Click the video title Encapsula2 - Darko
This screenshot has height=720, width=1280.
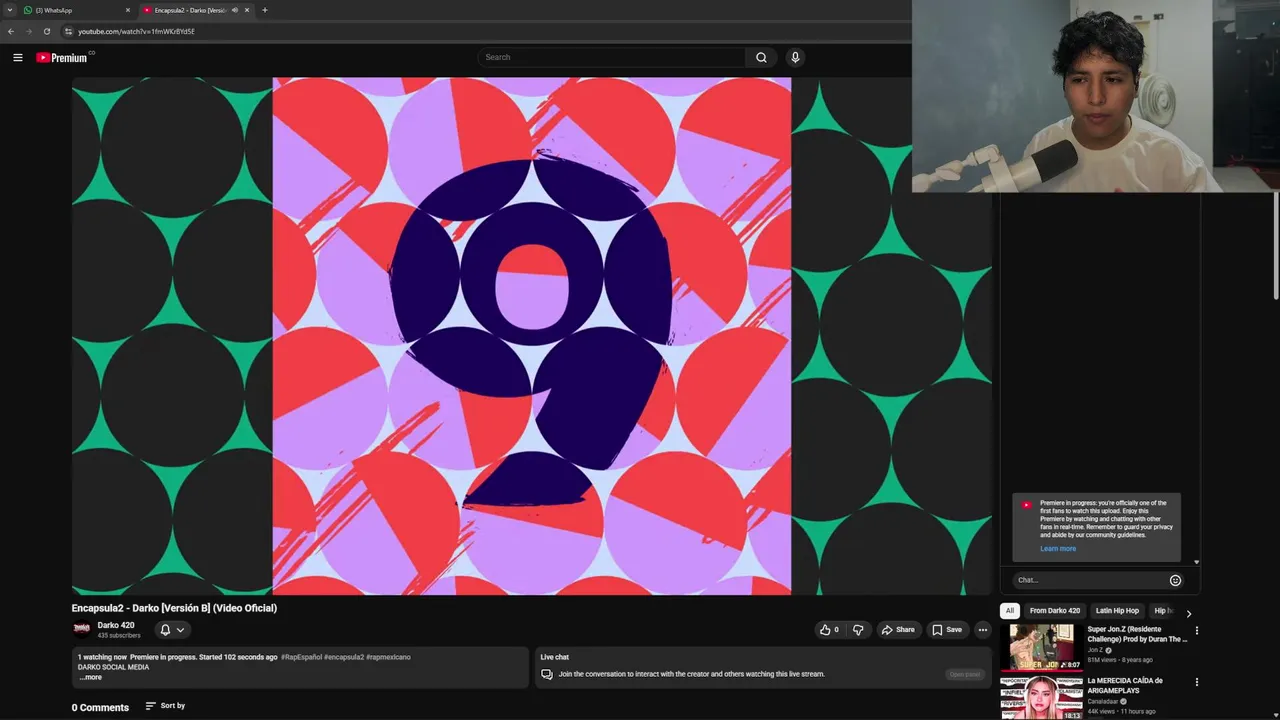[x=174, y=608]
